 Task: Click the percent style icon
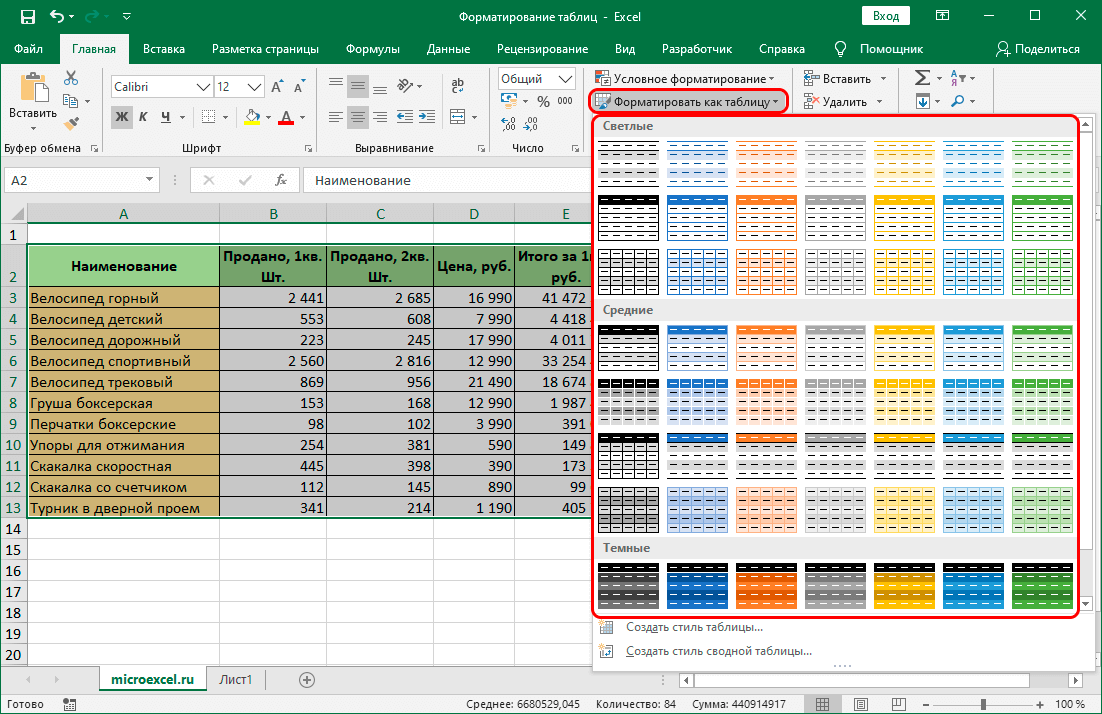coord(543,101)
